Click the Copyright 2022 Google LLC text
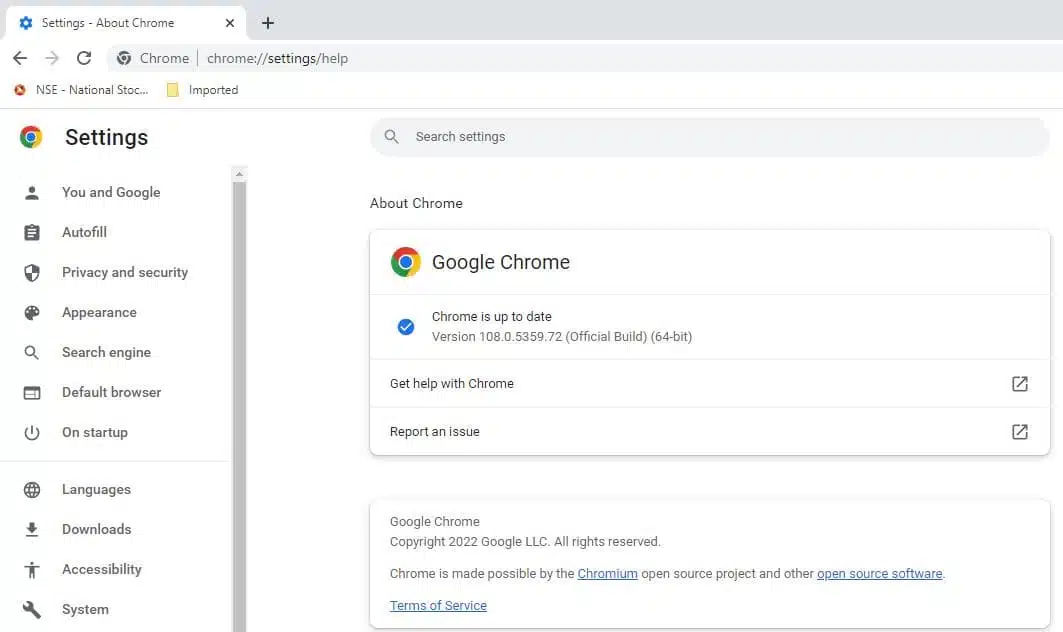 (x=525, y=542)
